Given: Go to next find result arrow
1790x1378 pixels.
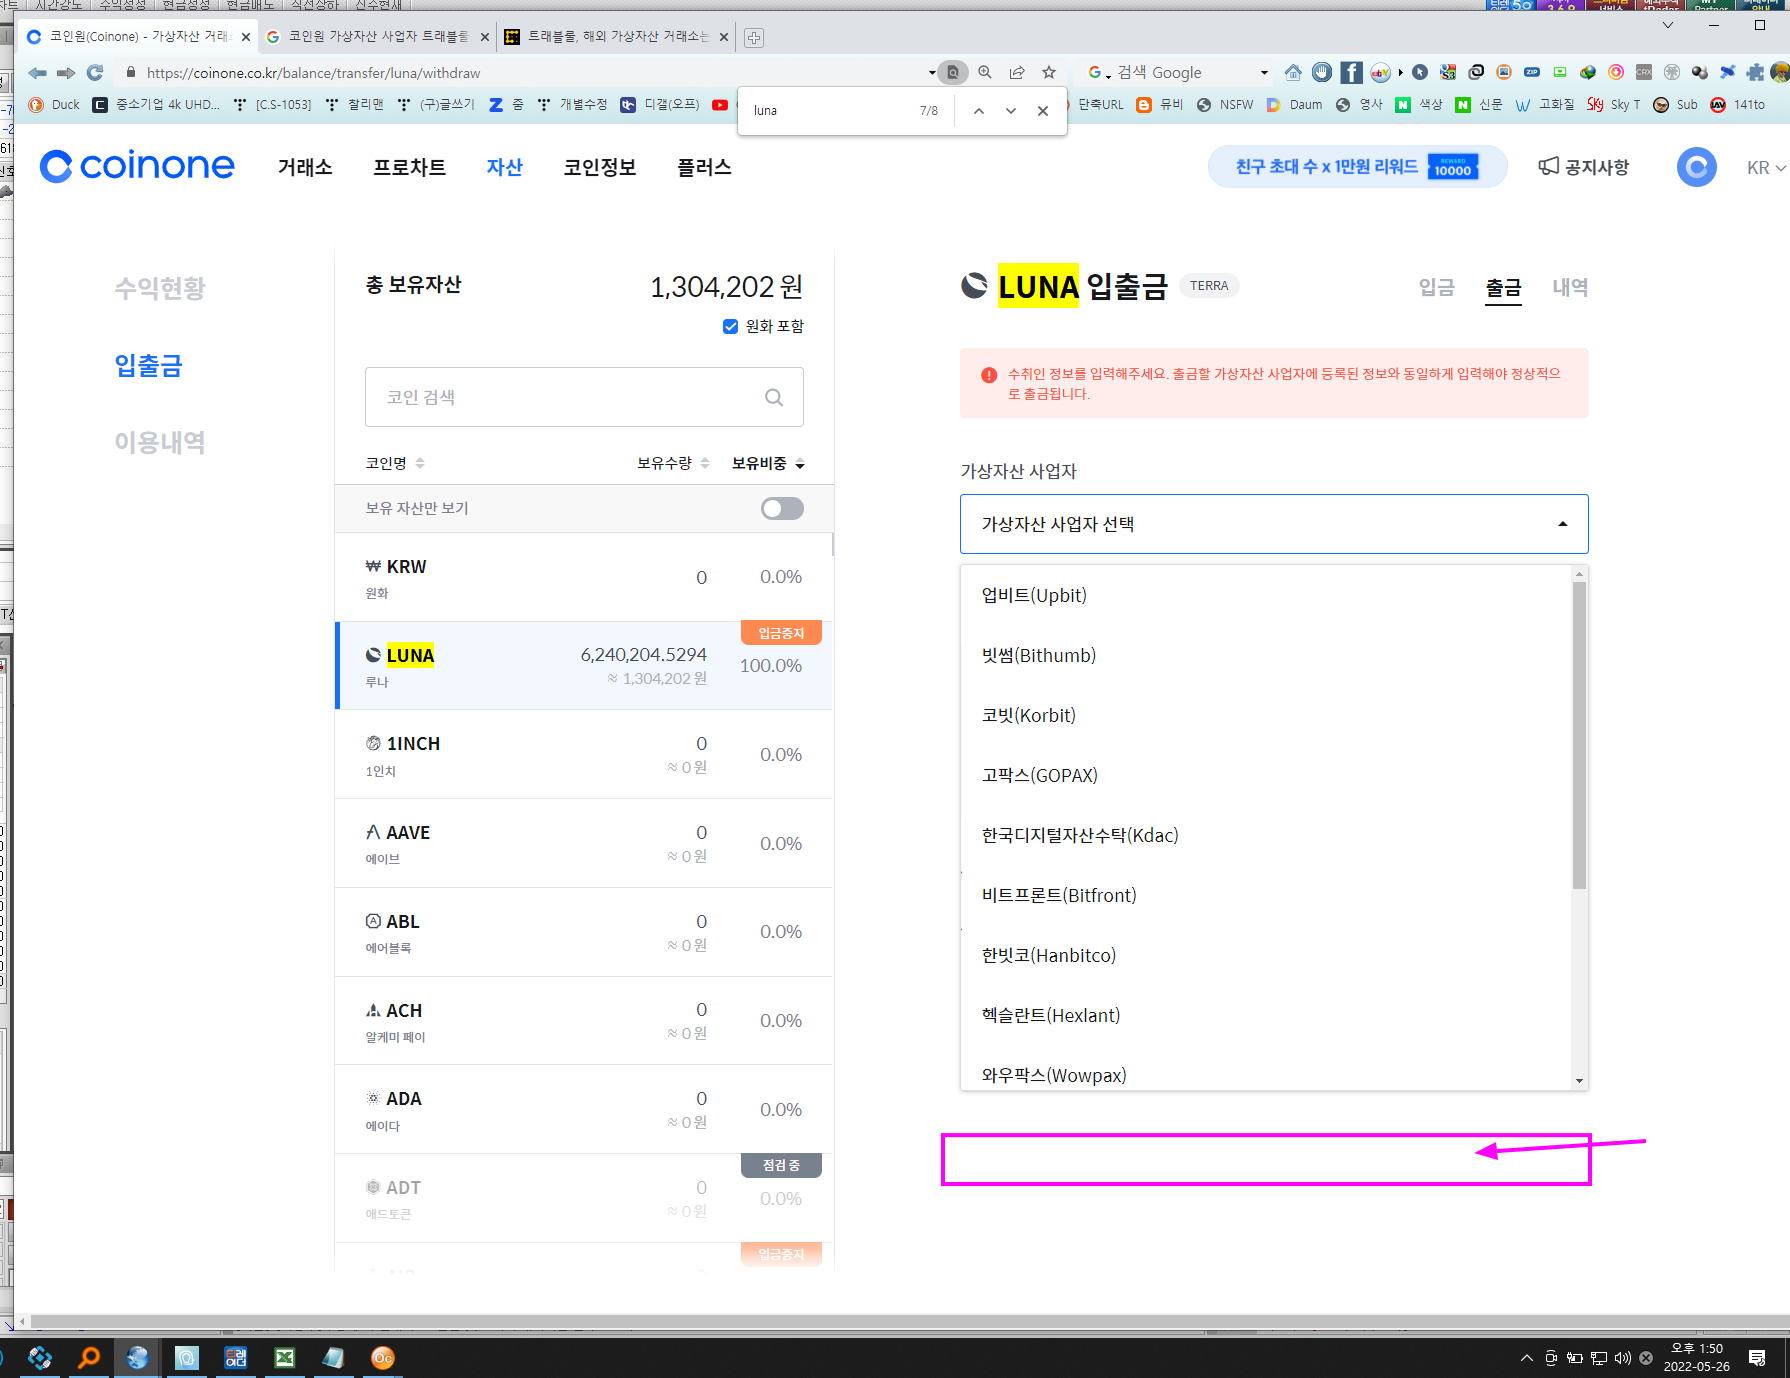Looking at the screenshot, I should pyautogui.click(x=1011, y=111).
